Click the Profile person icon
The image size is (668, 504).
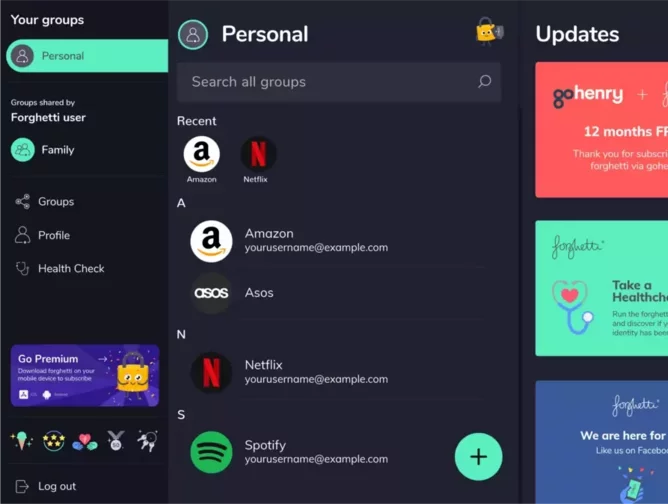[x=23, y=235]
